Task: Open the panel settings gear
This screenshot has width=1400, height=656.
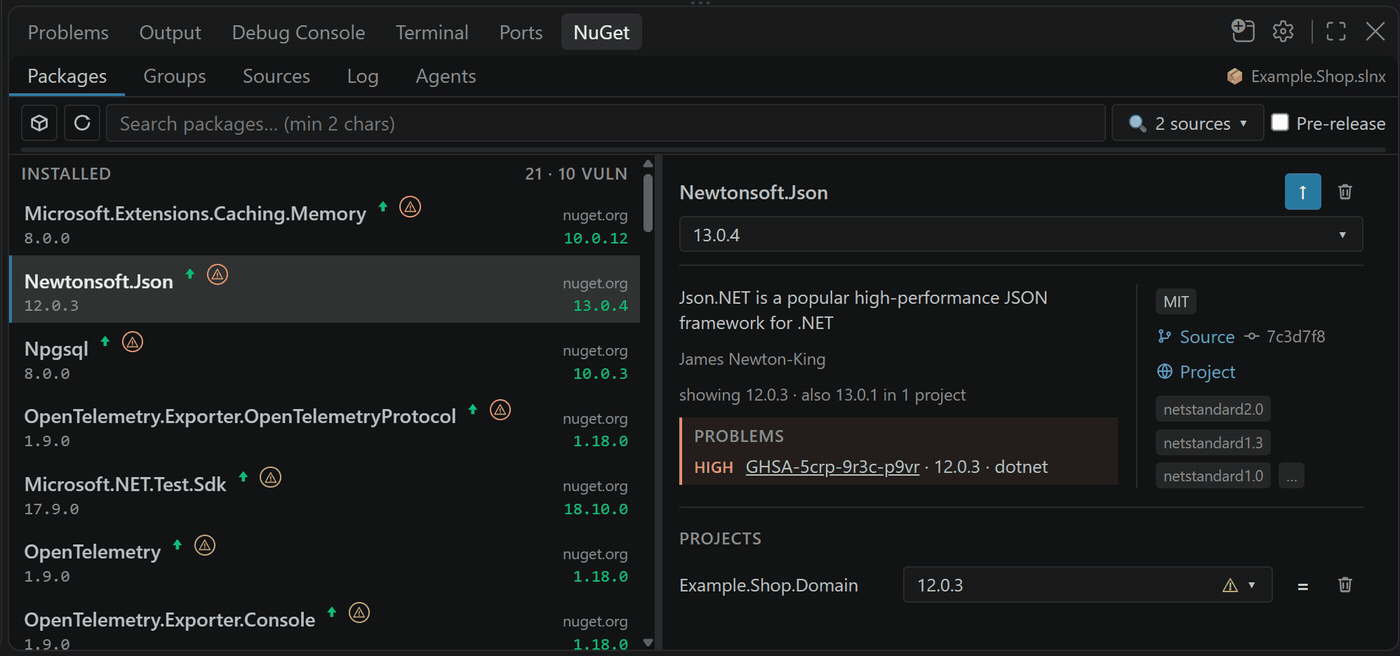Action: pyautogui.click(x=1283, y=31)
